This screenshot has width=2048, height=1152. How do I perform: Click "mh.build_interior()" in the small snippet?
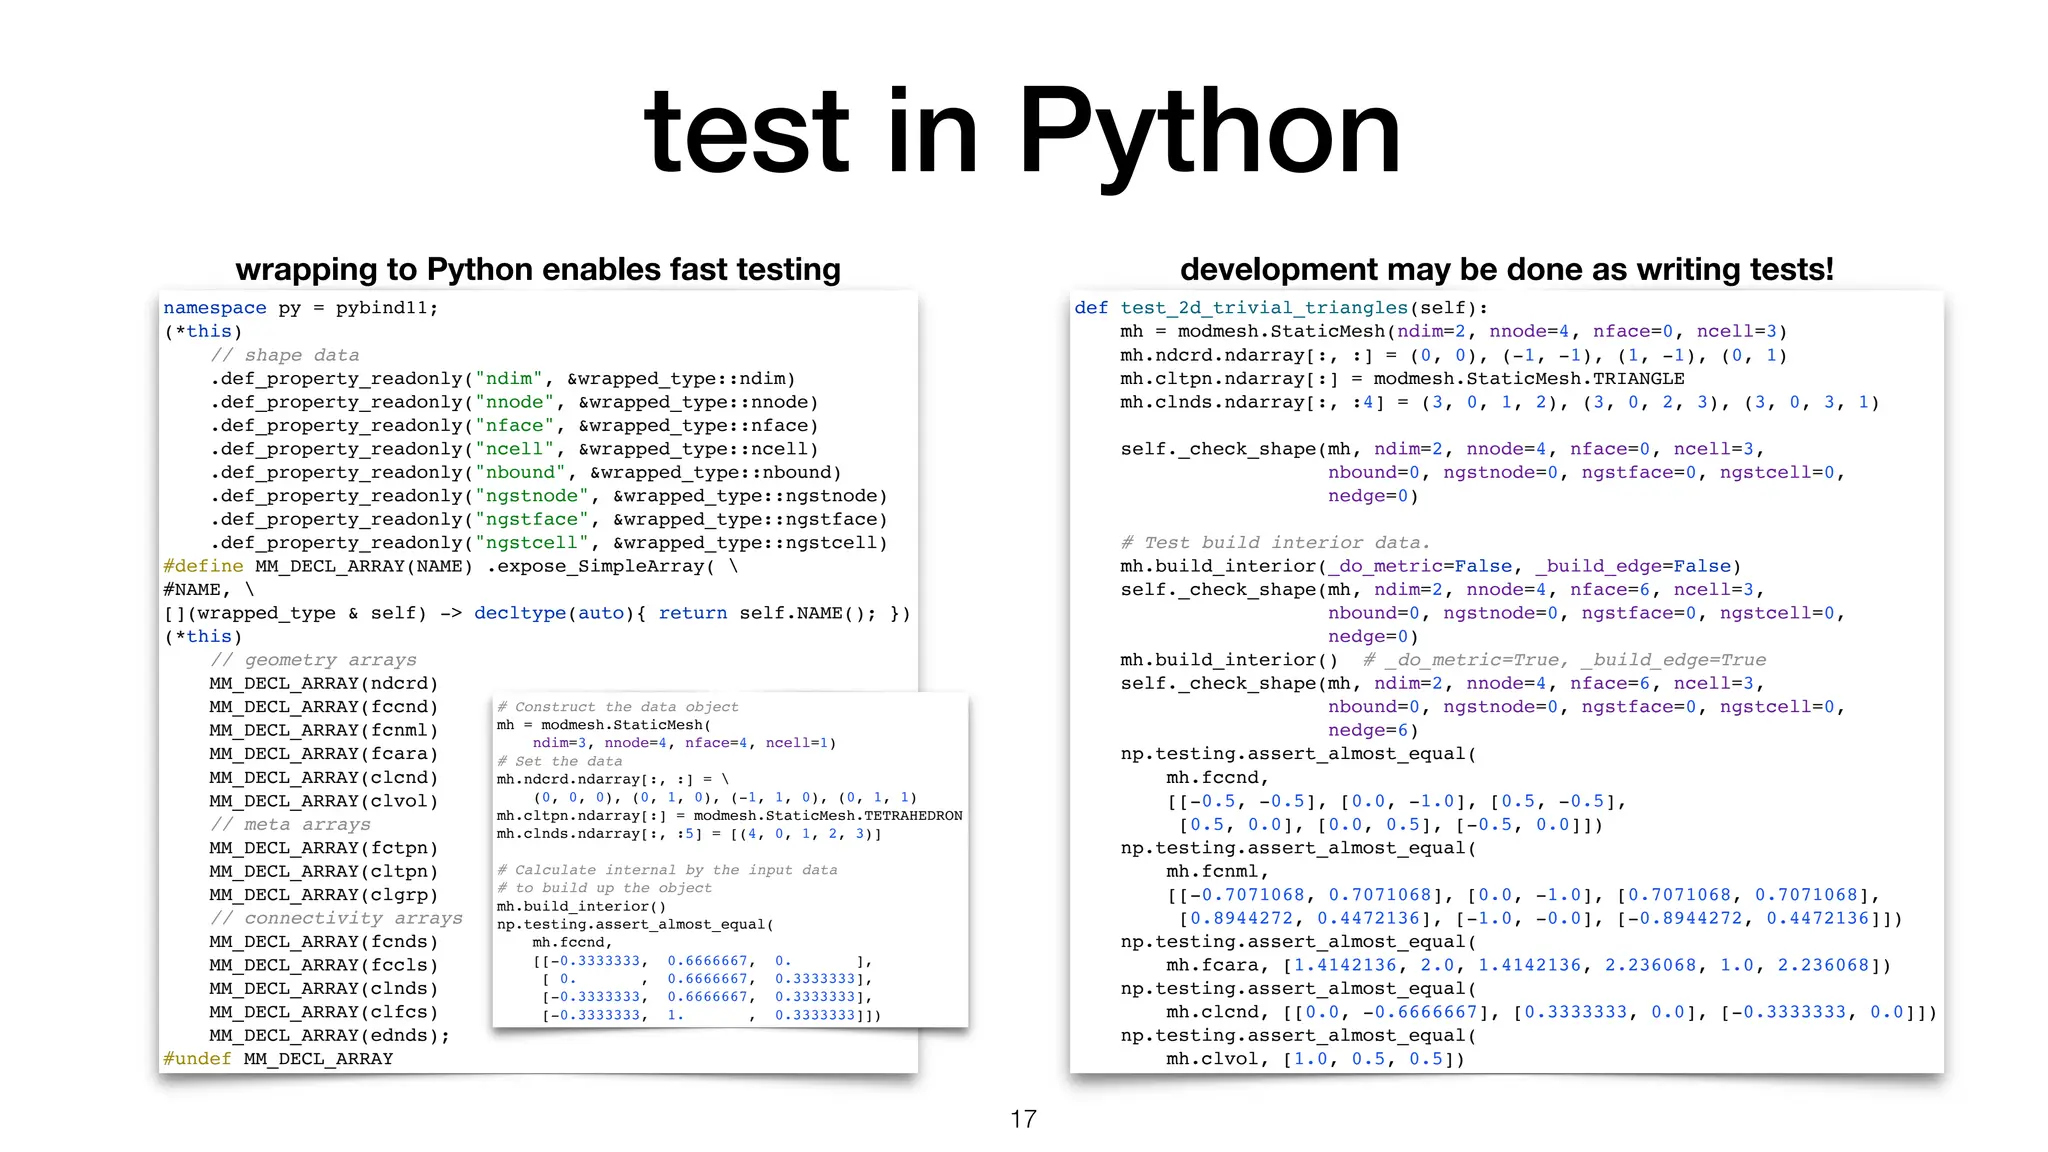coord(582,907)
